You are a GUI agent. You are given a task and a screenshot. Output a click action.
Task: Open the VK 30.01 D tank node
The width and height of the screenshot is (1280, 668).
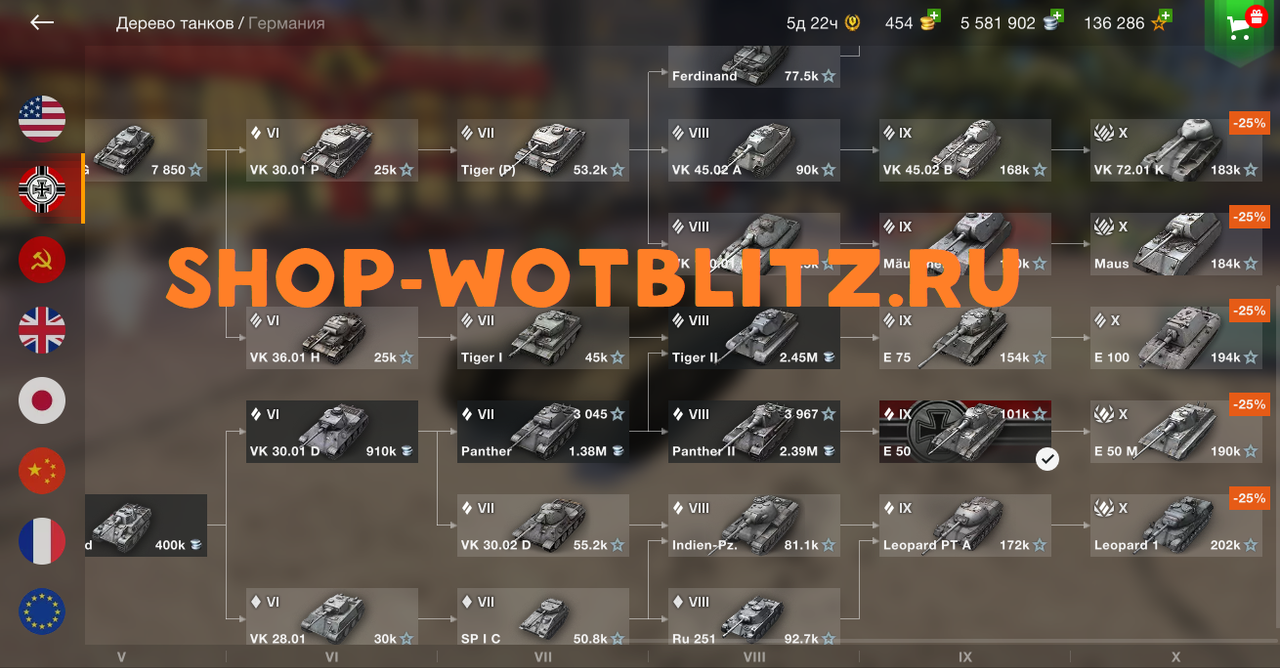click(332, 432)
